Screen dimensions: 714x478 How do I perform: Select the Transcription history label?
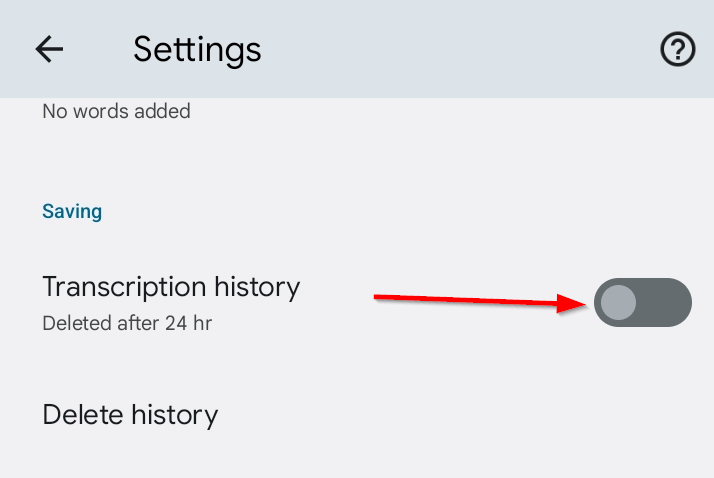(171, 287)
